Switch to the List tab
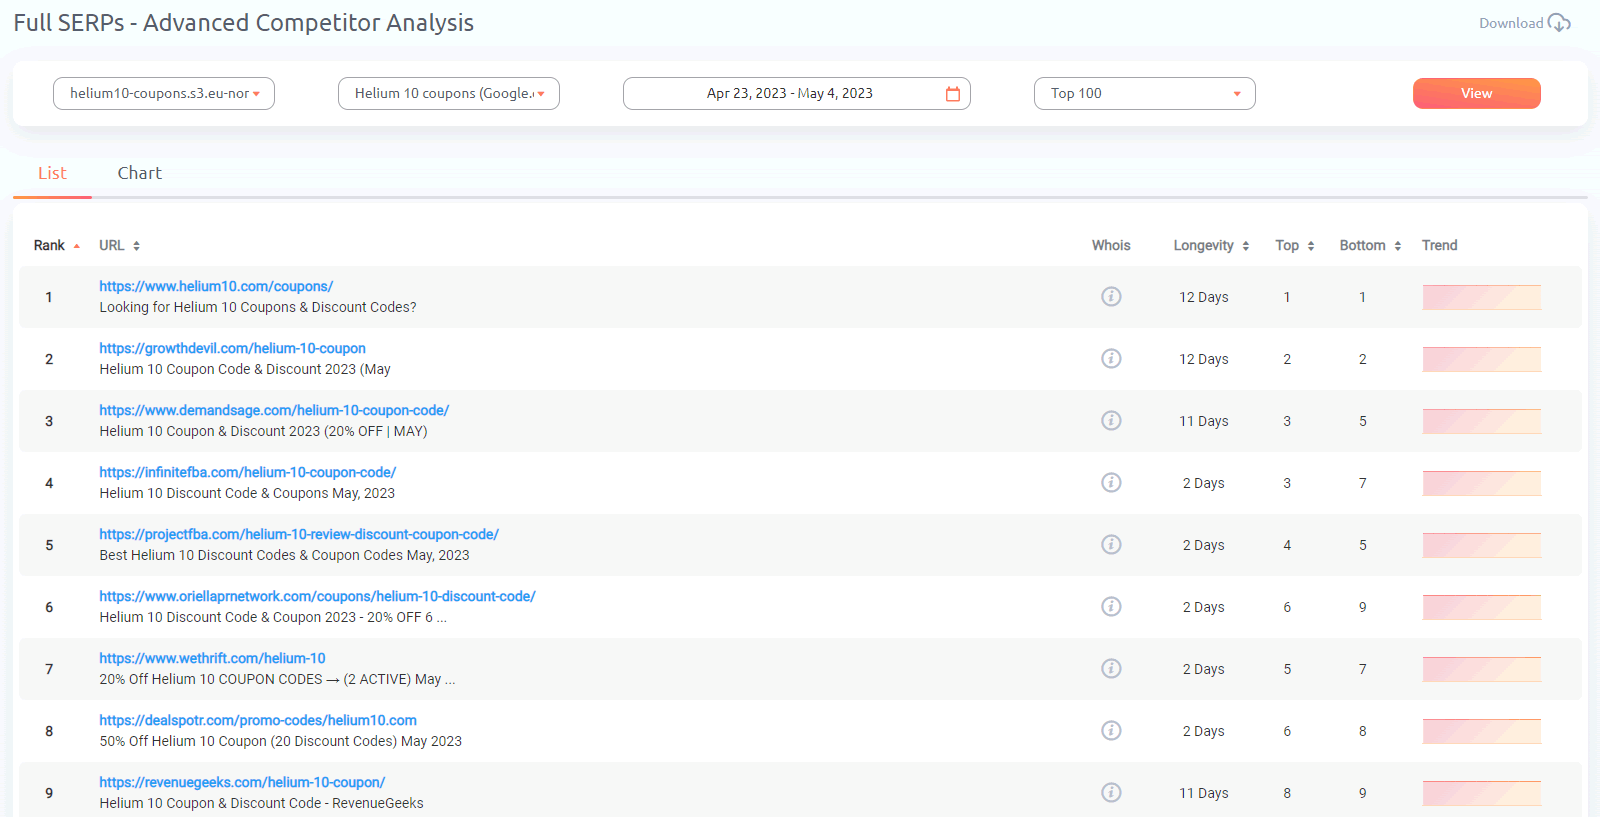 52,173
